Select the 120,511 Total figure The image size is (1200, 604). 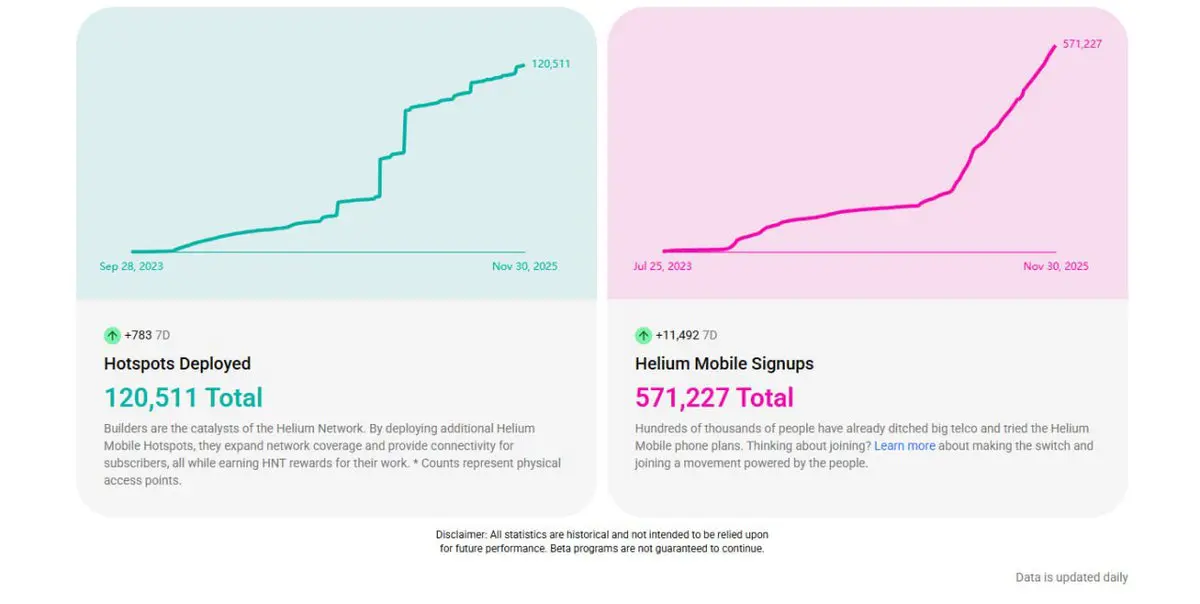pyautogui.click(x=183, y=398)
